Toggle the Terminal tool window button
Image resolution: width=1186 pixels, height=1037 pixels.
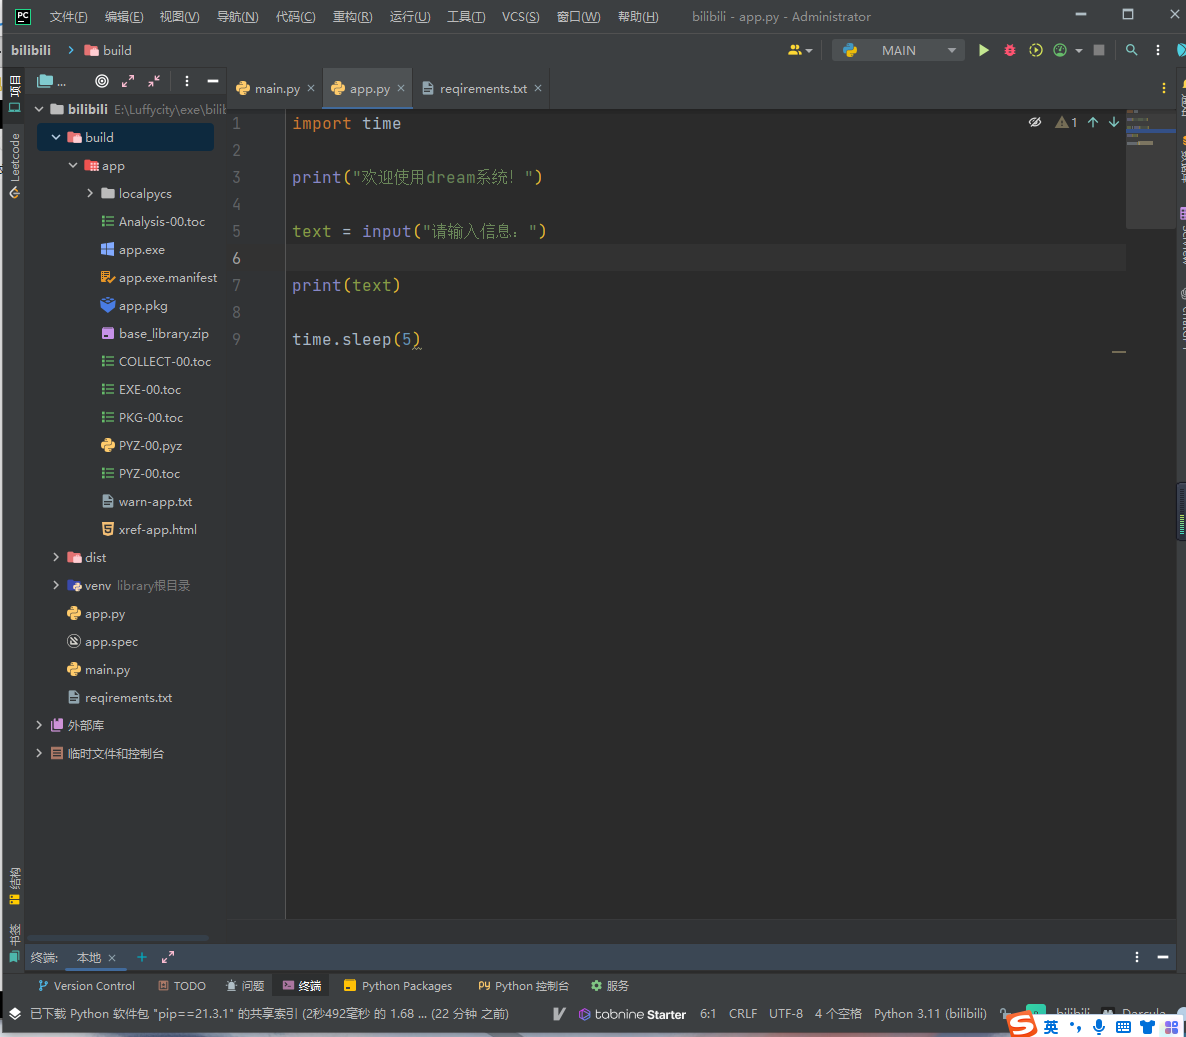(302, 986)
